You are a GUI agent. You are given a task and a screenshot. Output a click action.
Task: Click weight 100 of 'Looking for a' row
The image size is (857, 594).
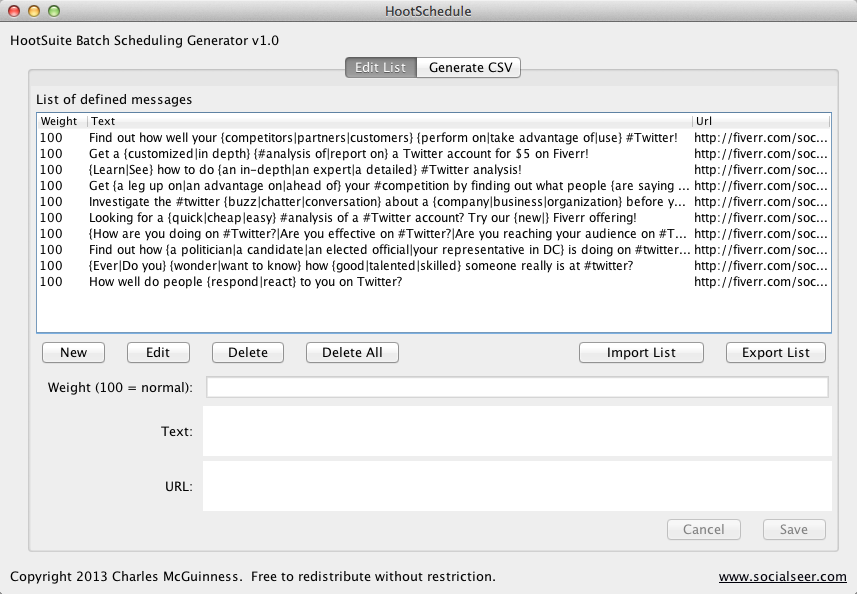coord(51,218)
